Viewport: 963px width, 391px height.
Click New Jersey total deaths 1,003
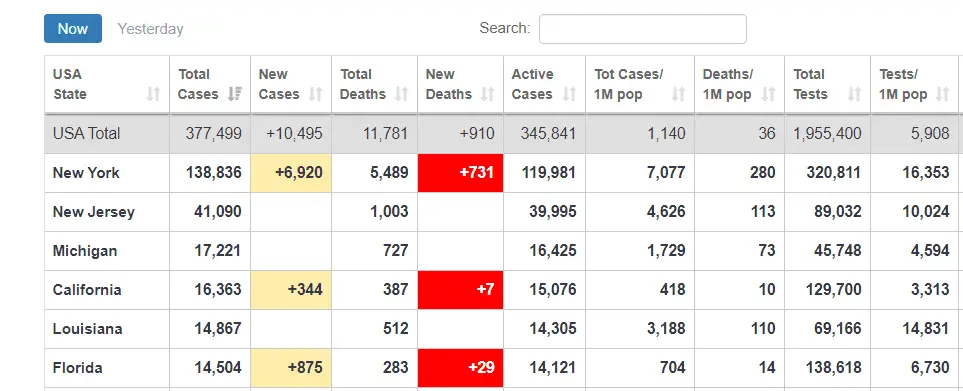click(x=388, y=212)
